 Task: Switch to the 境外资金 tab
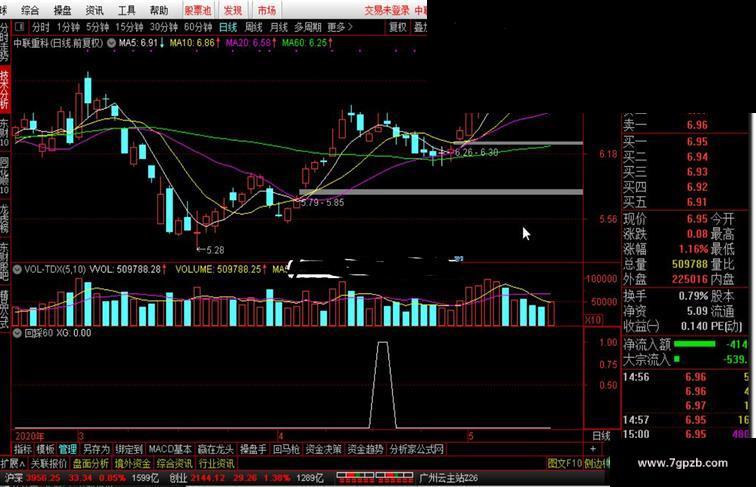pos(133,464)
